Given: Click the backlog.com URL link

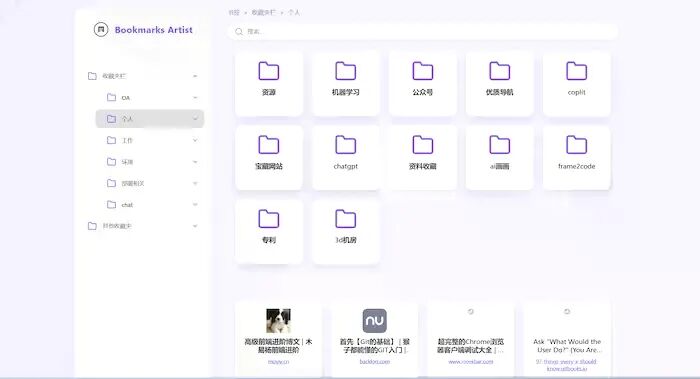Looking at the screenshot, I should (x=375, y=362).
